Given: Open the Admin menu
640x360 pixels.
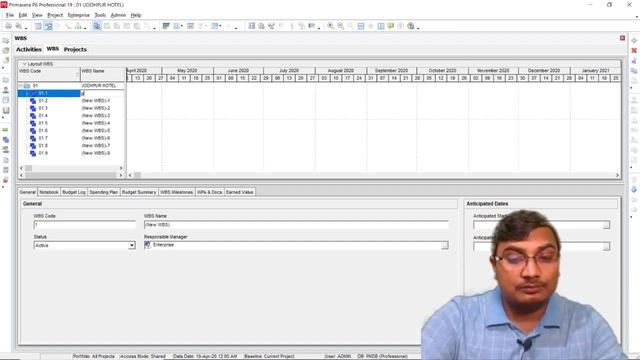Looking at the screenshot, I should [118, 15].
